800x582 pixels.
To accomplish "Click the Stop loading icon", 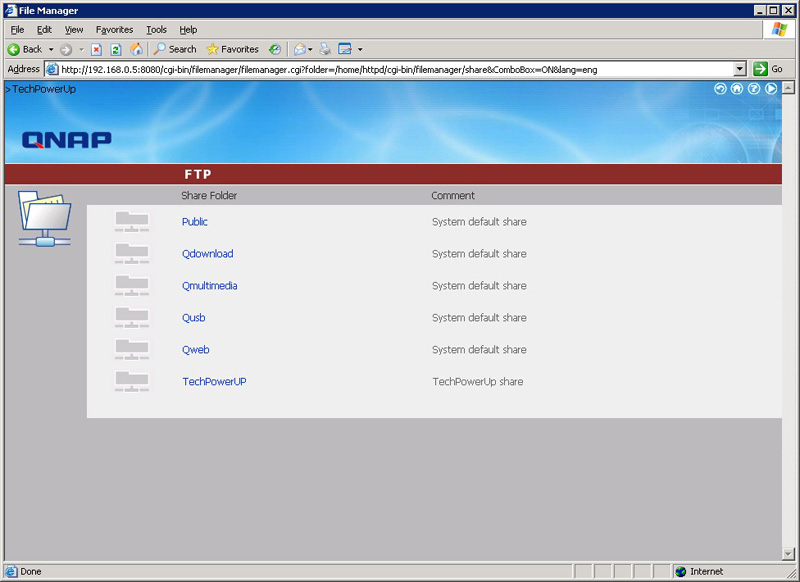I will (x=96, y=49).
